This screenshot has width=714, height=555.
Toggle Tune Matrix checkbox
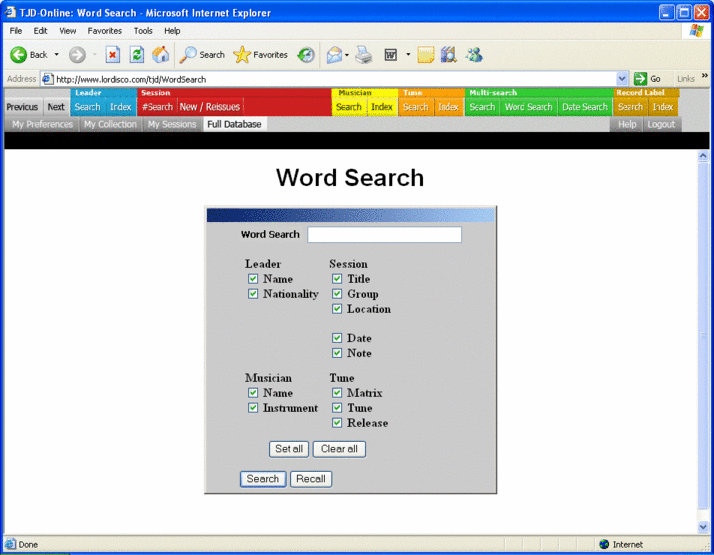click(337, 392)
